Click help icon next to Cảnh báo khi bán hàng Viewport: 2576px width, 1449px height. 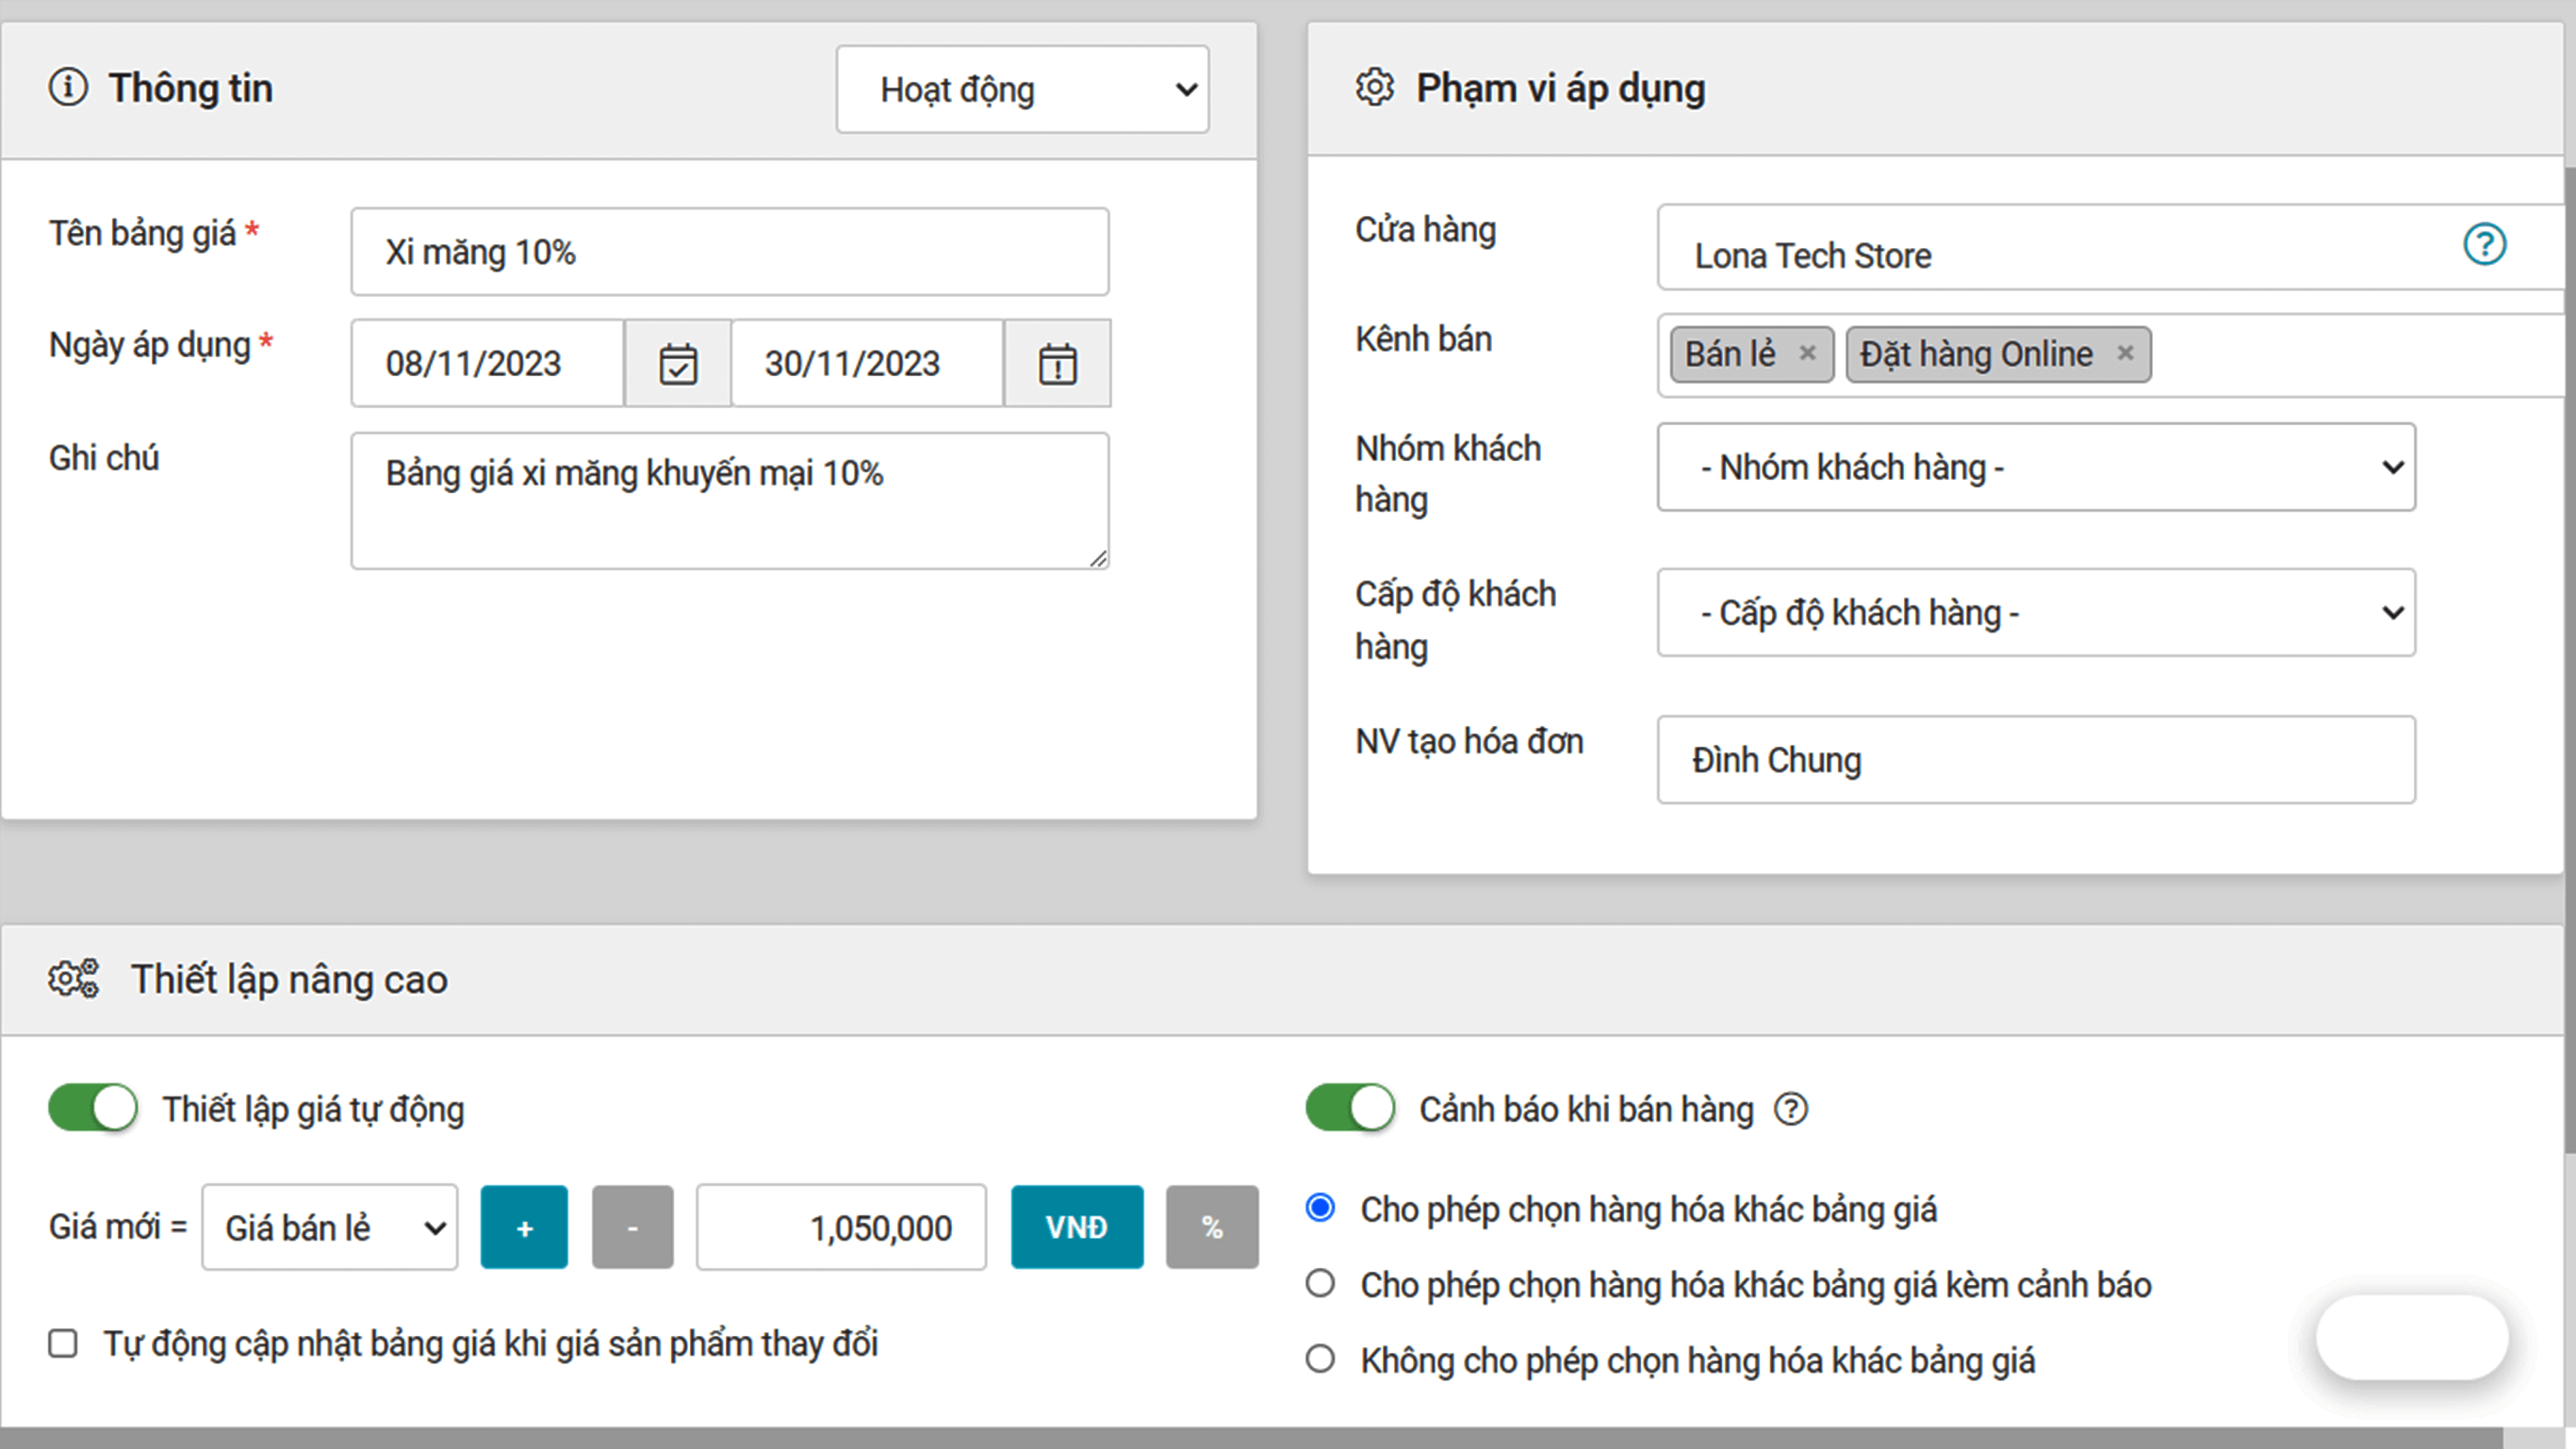1791,1109
